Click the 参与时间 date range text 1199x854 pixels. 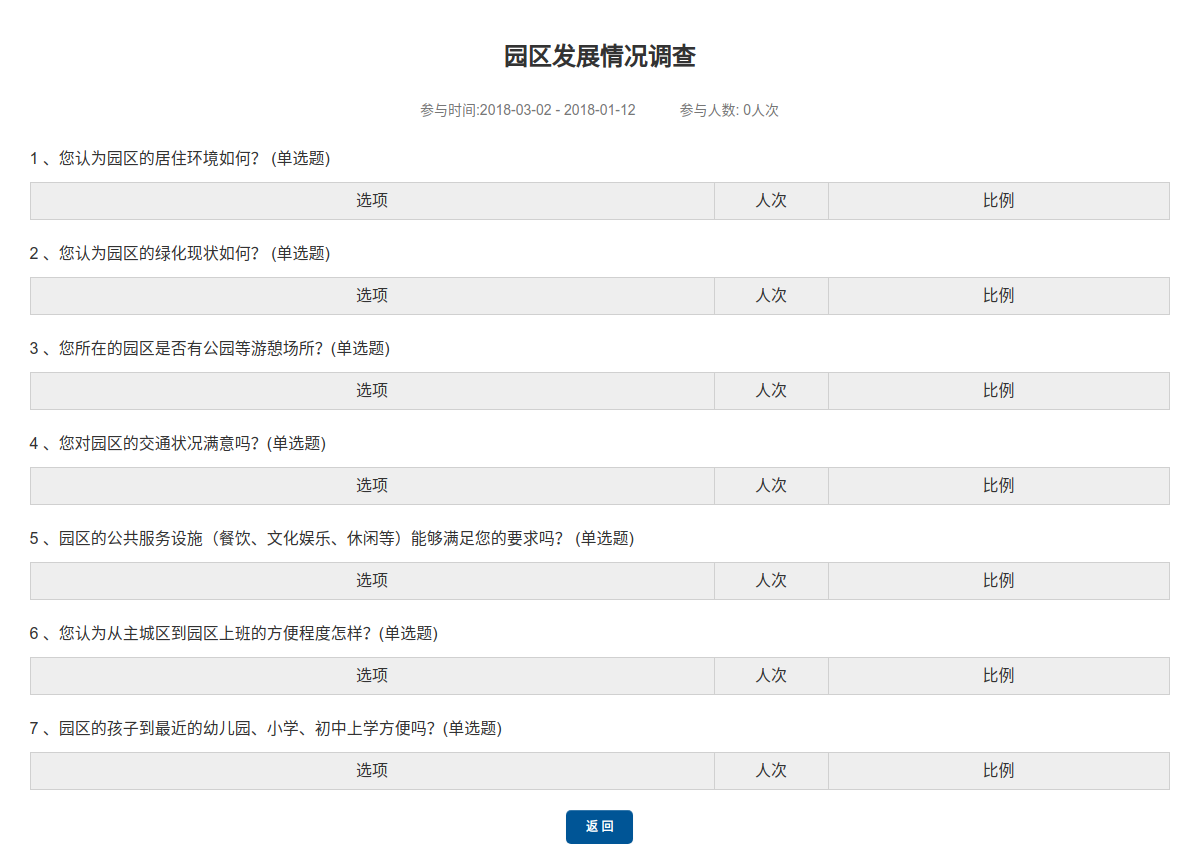(x=527, y=110)
